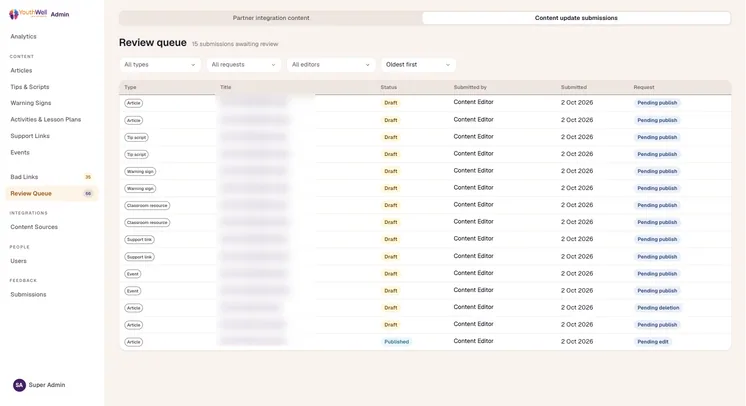Open Submissions under Feedback
The height and width of the screenshot is (406, 746).
(x=29, y=295)
